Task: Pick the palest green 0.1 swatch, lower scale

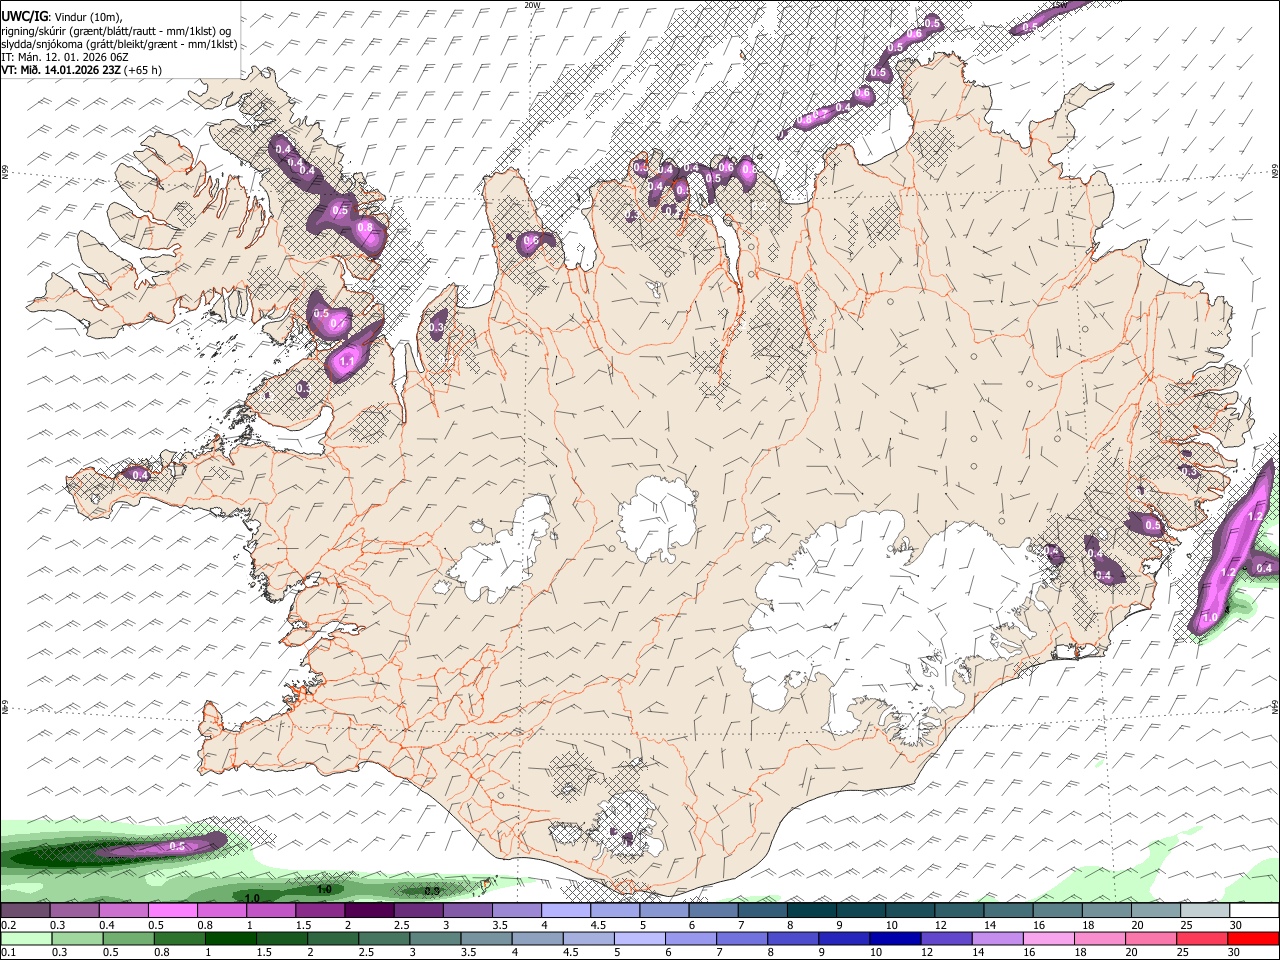Action: coord(25,938)
